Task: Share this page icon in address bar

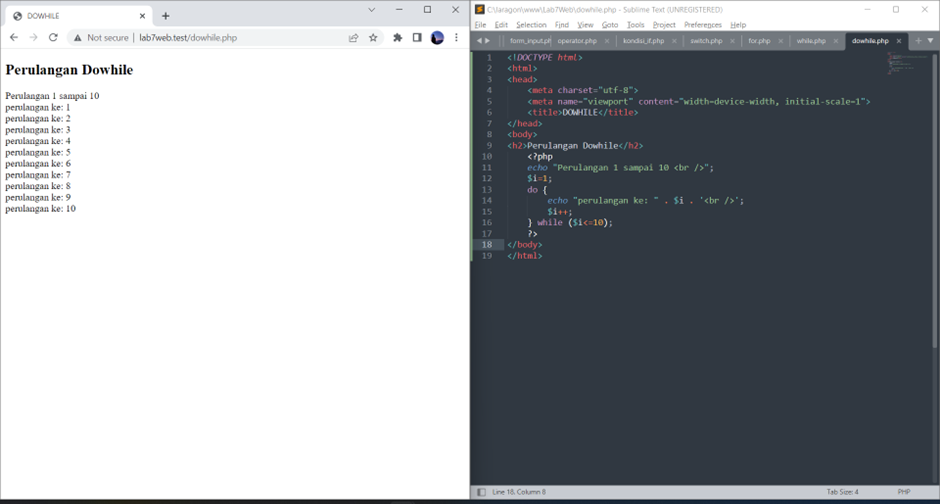Action: tap(354, 38)
